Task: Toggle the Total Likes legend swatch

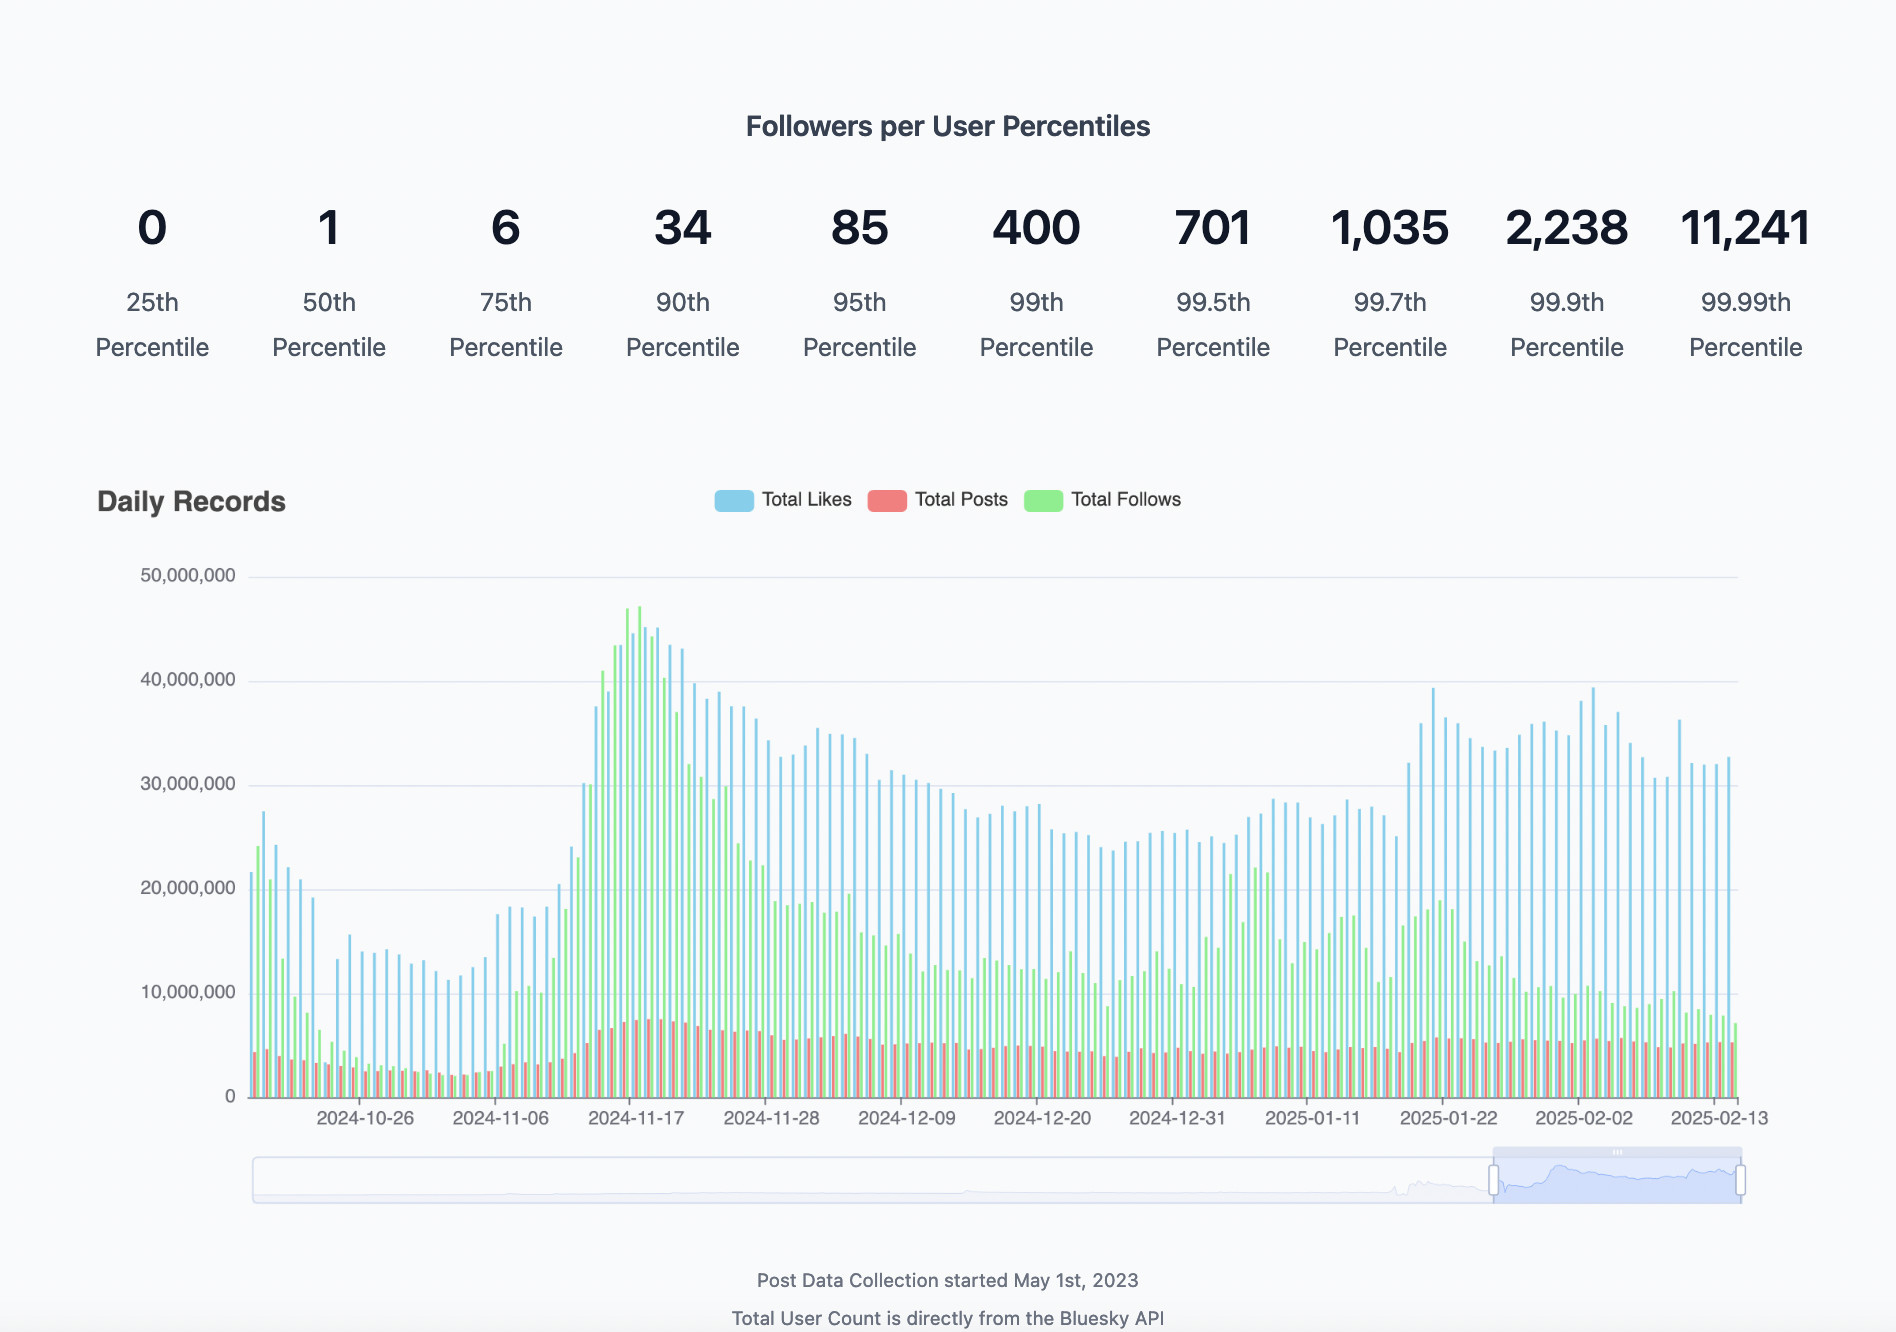Action: tap(734, 500)
